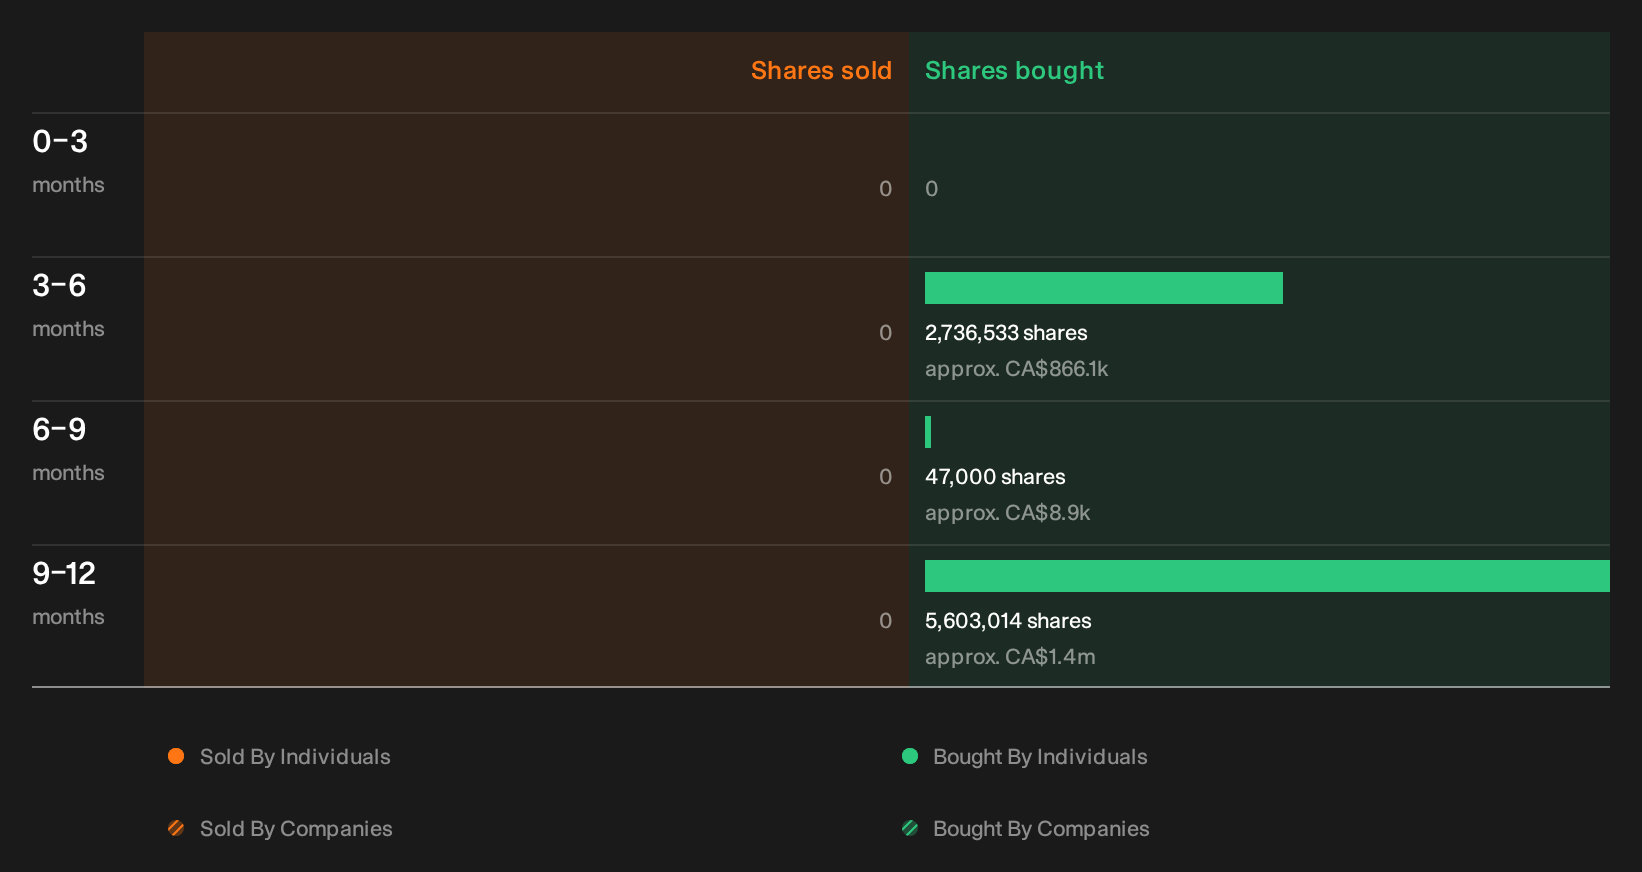Click the 9-12 months row label
This screenshot has width=1642, height=872.
tap(68, 593)
